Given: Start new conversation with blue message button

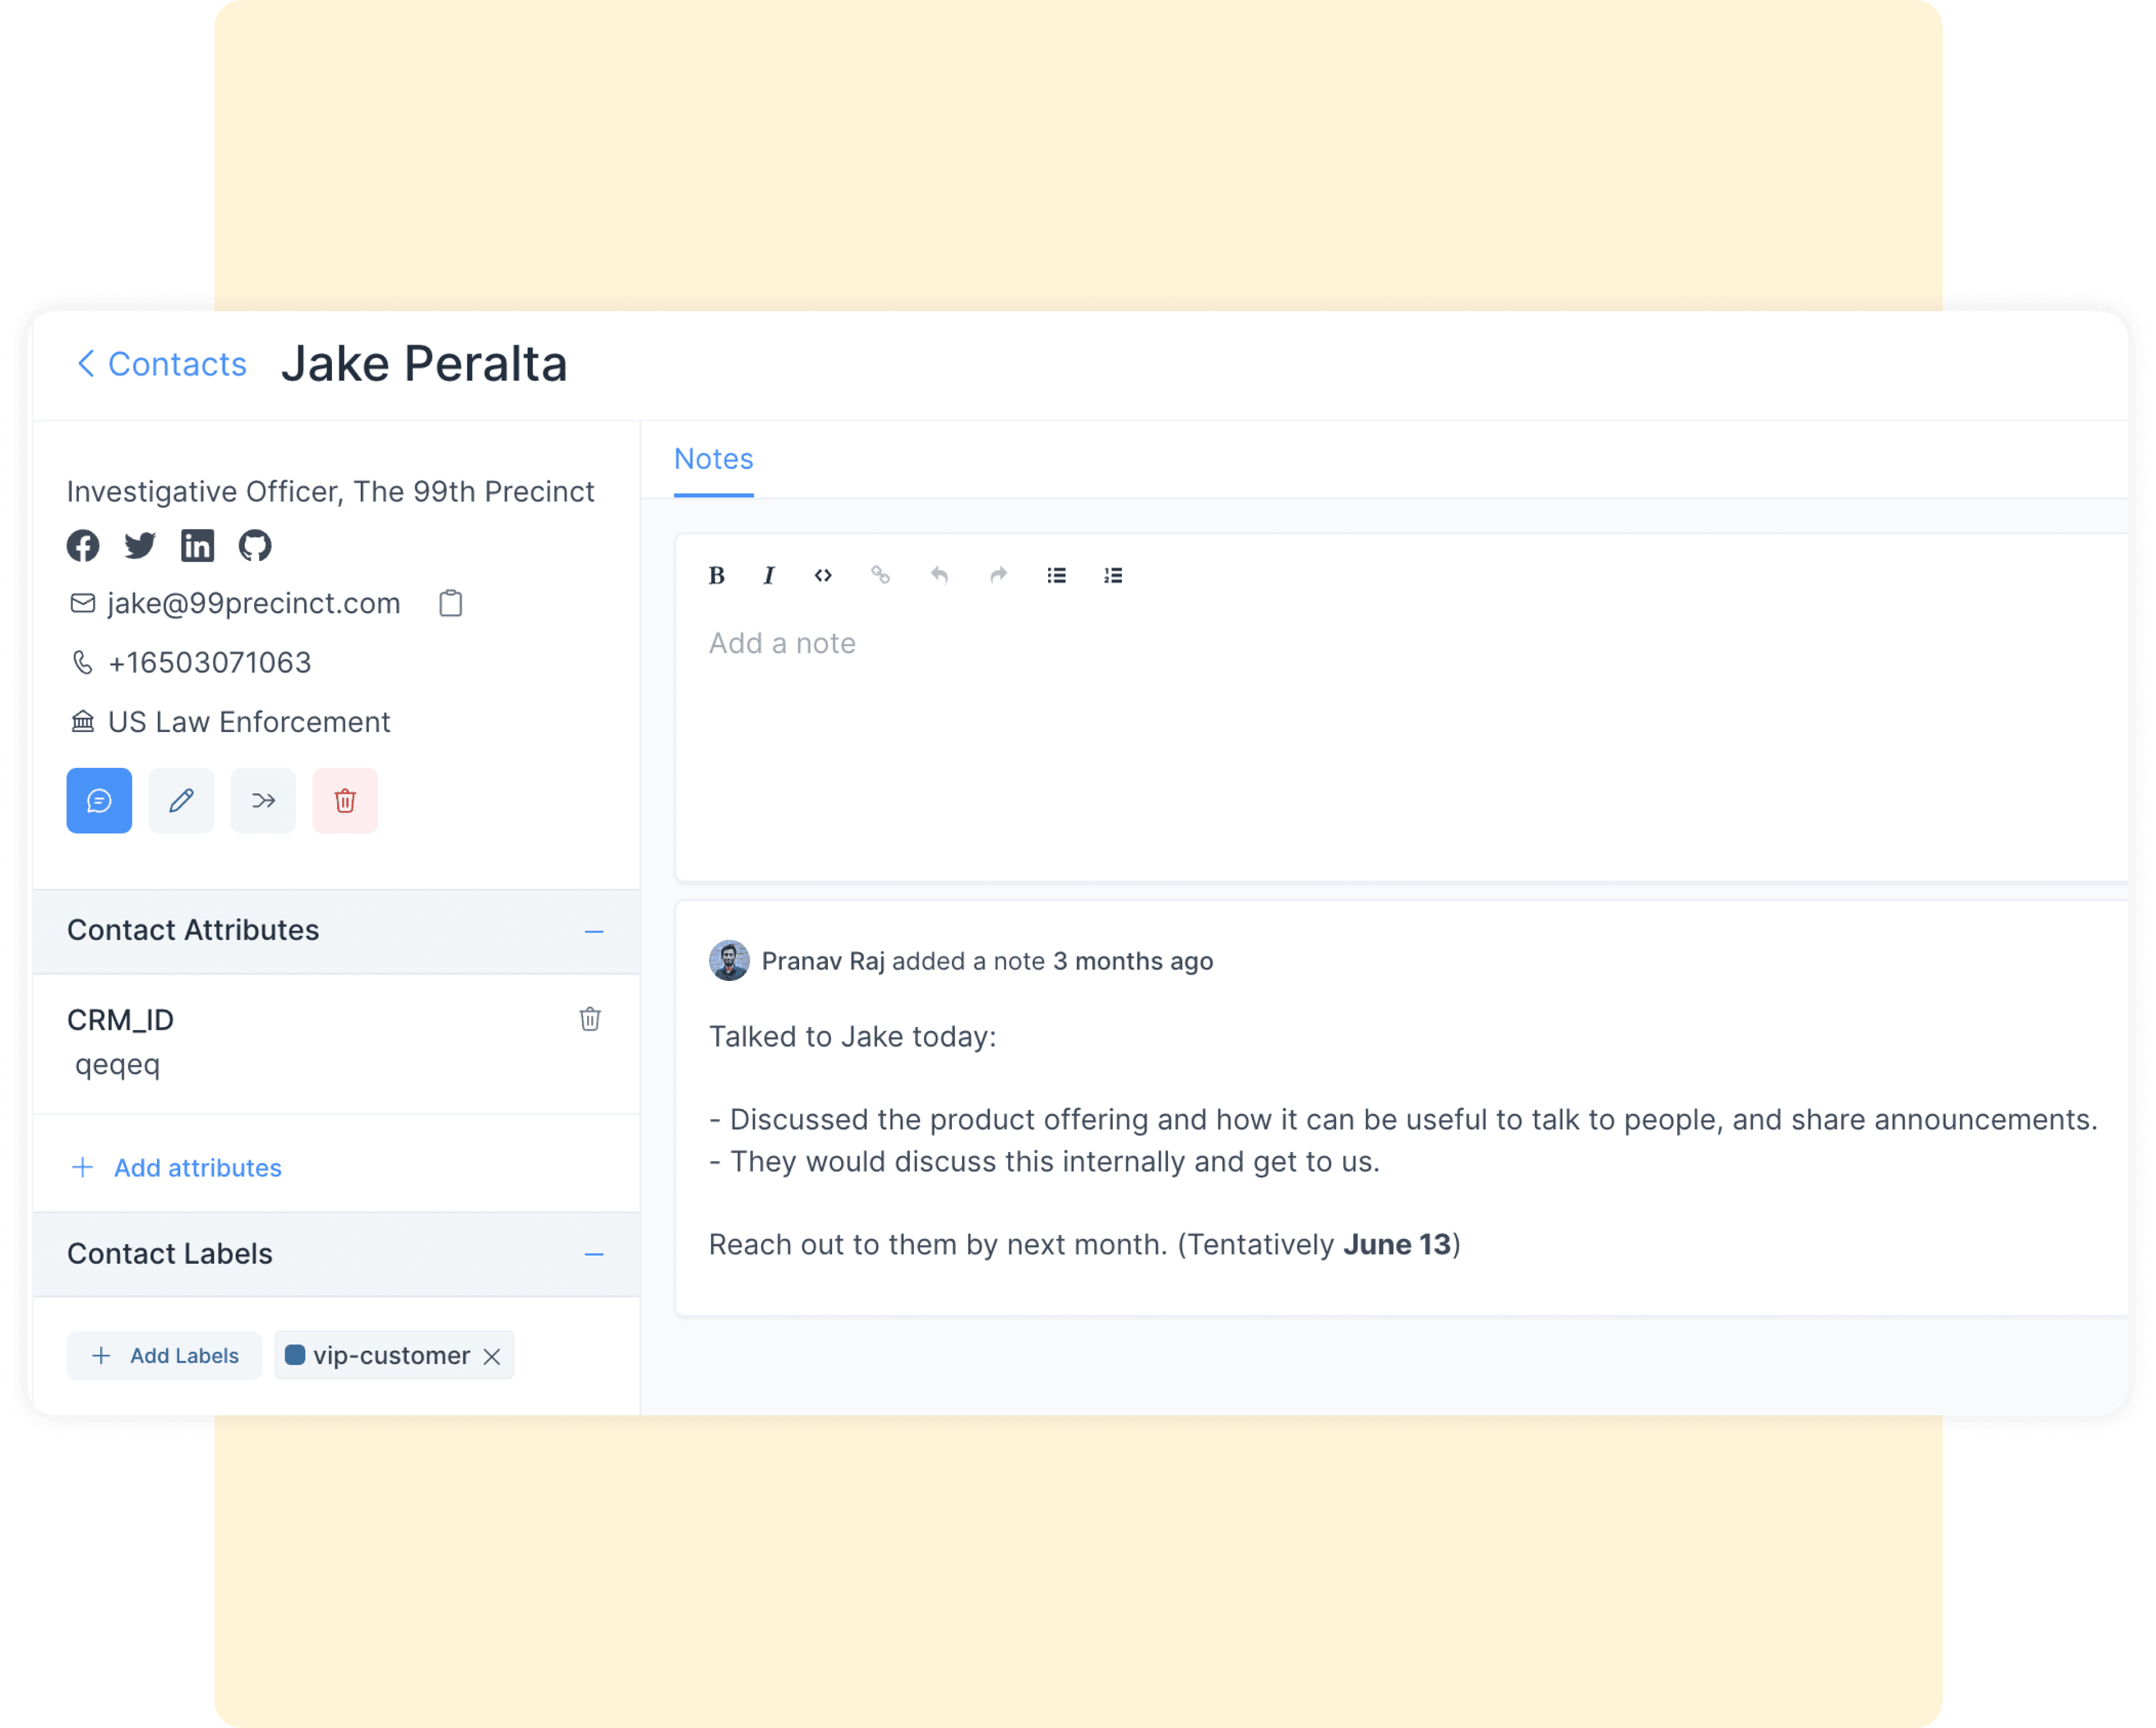Looking at the screenshot, I should [x=99, y=800].
